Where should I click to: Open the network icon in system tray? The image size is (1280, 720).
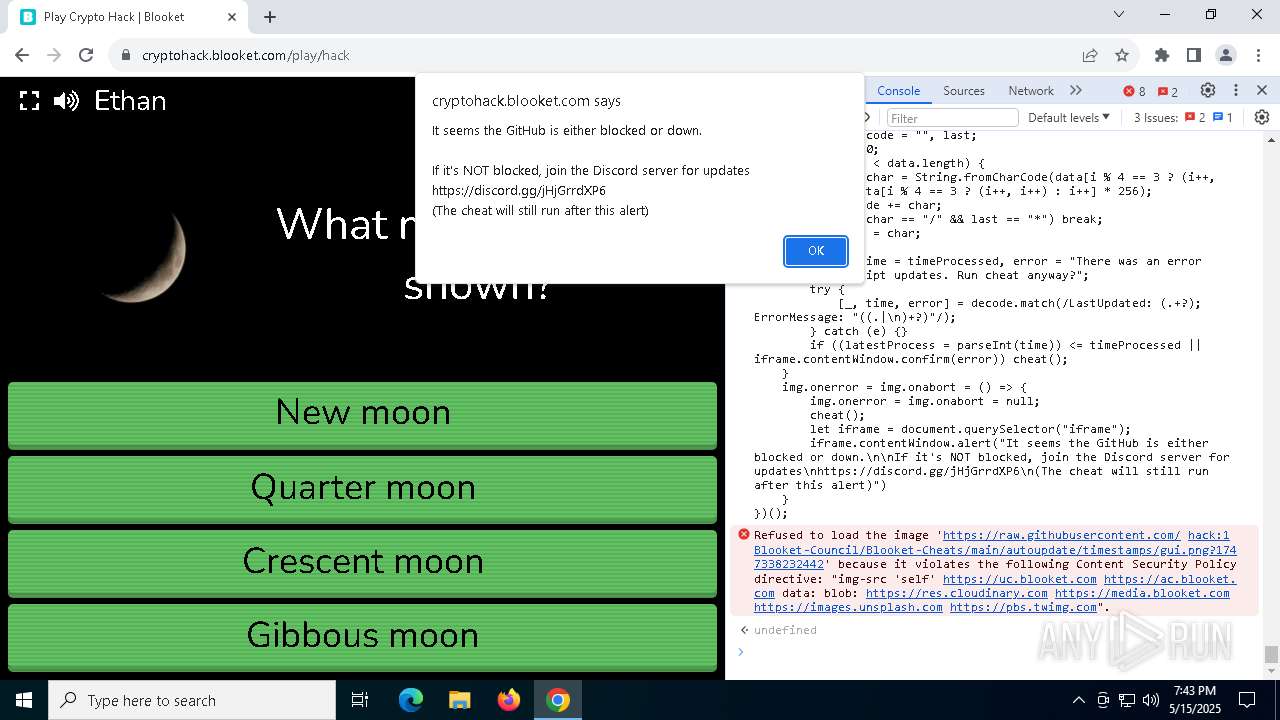click(1127, 700)
